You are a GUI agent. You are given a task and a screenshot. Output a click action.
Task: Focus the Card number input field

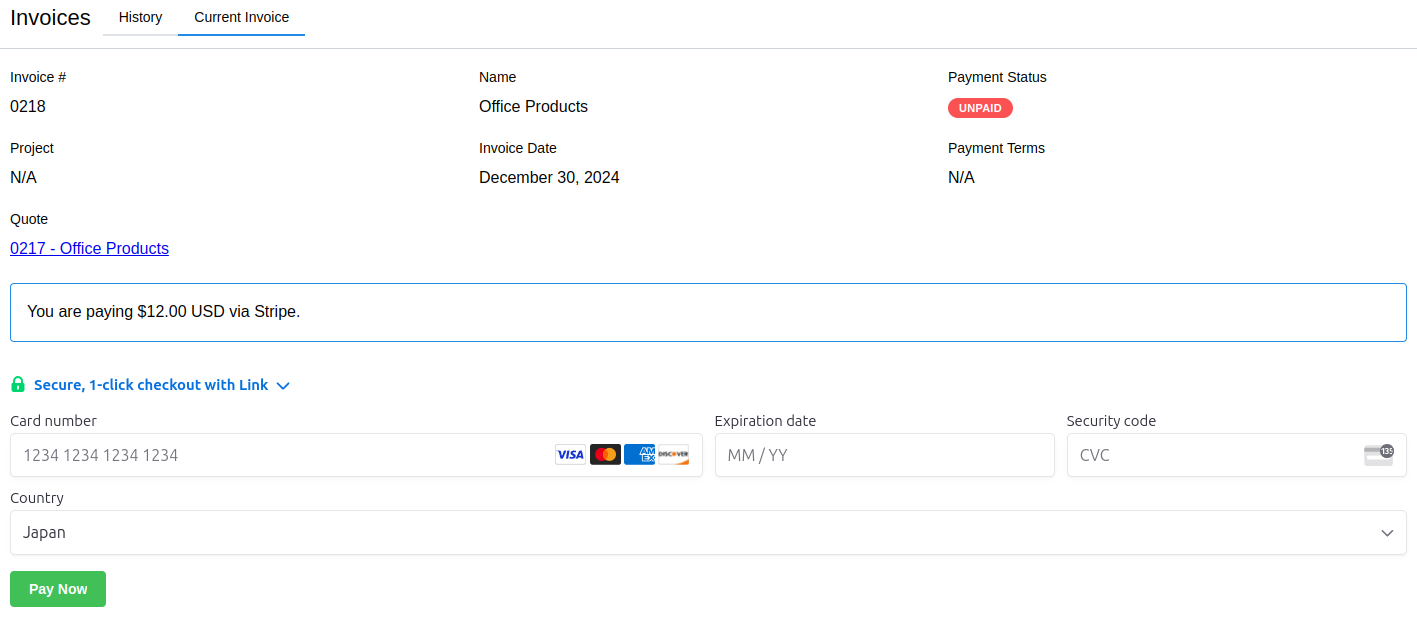pyautogui.click(x=356, y=455)
